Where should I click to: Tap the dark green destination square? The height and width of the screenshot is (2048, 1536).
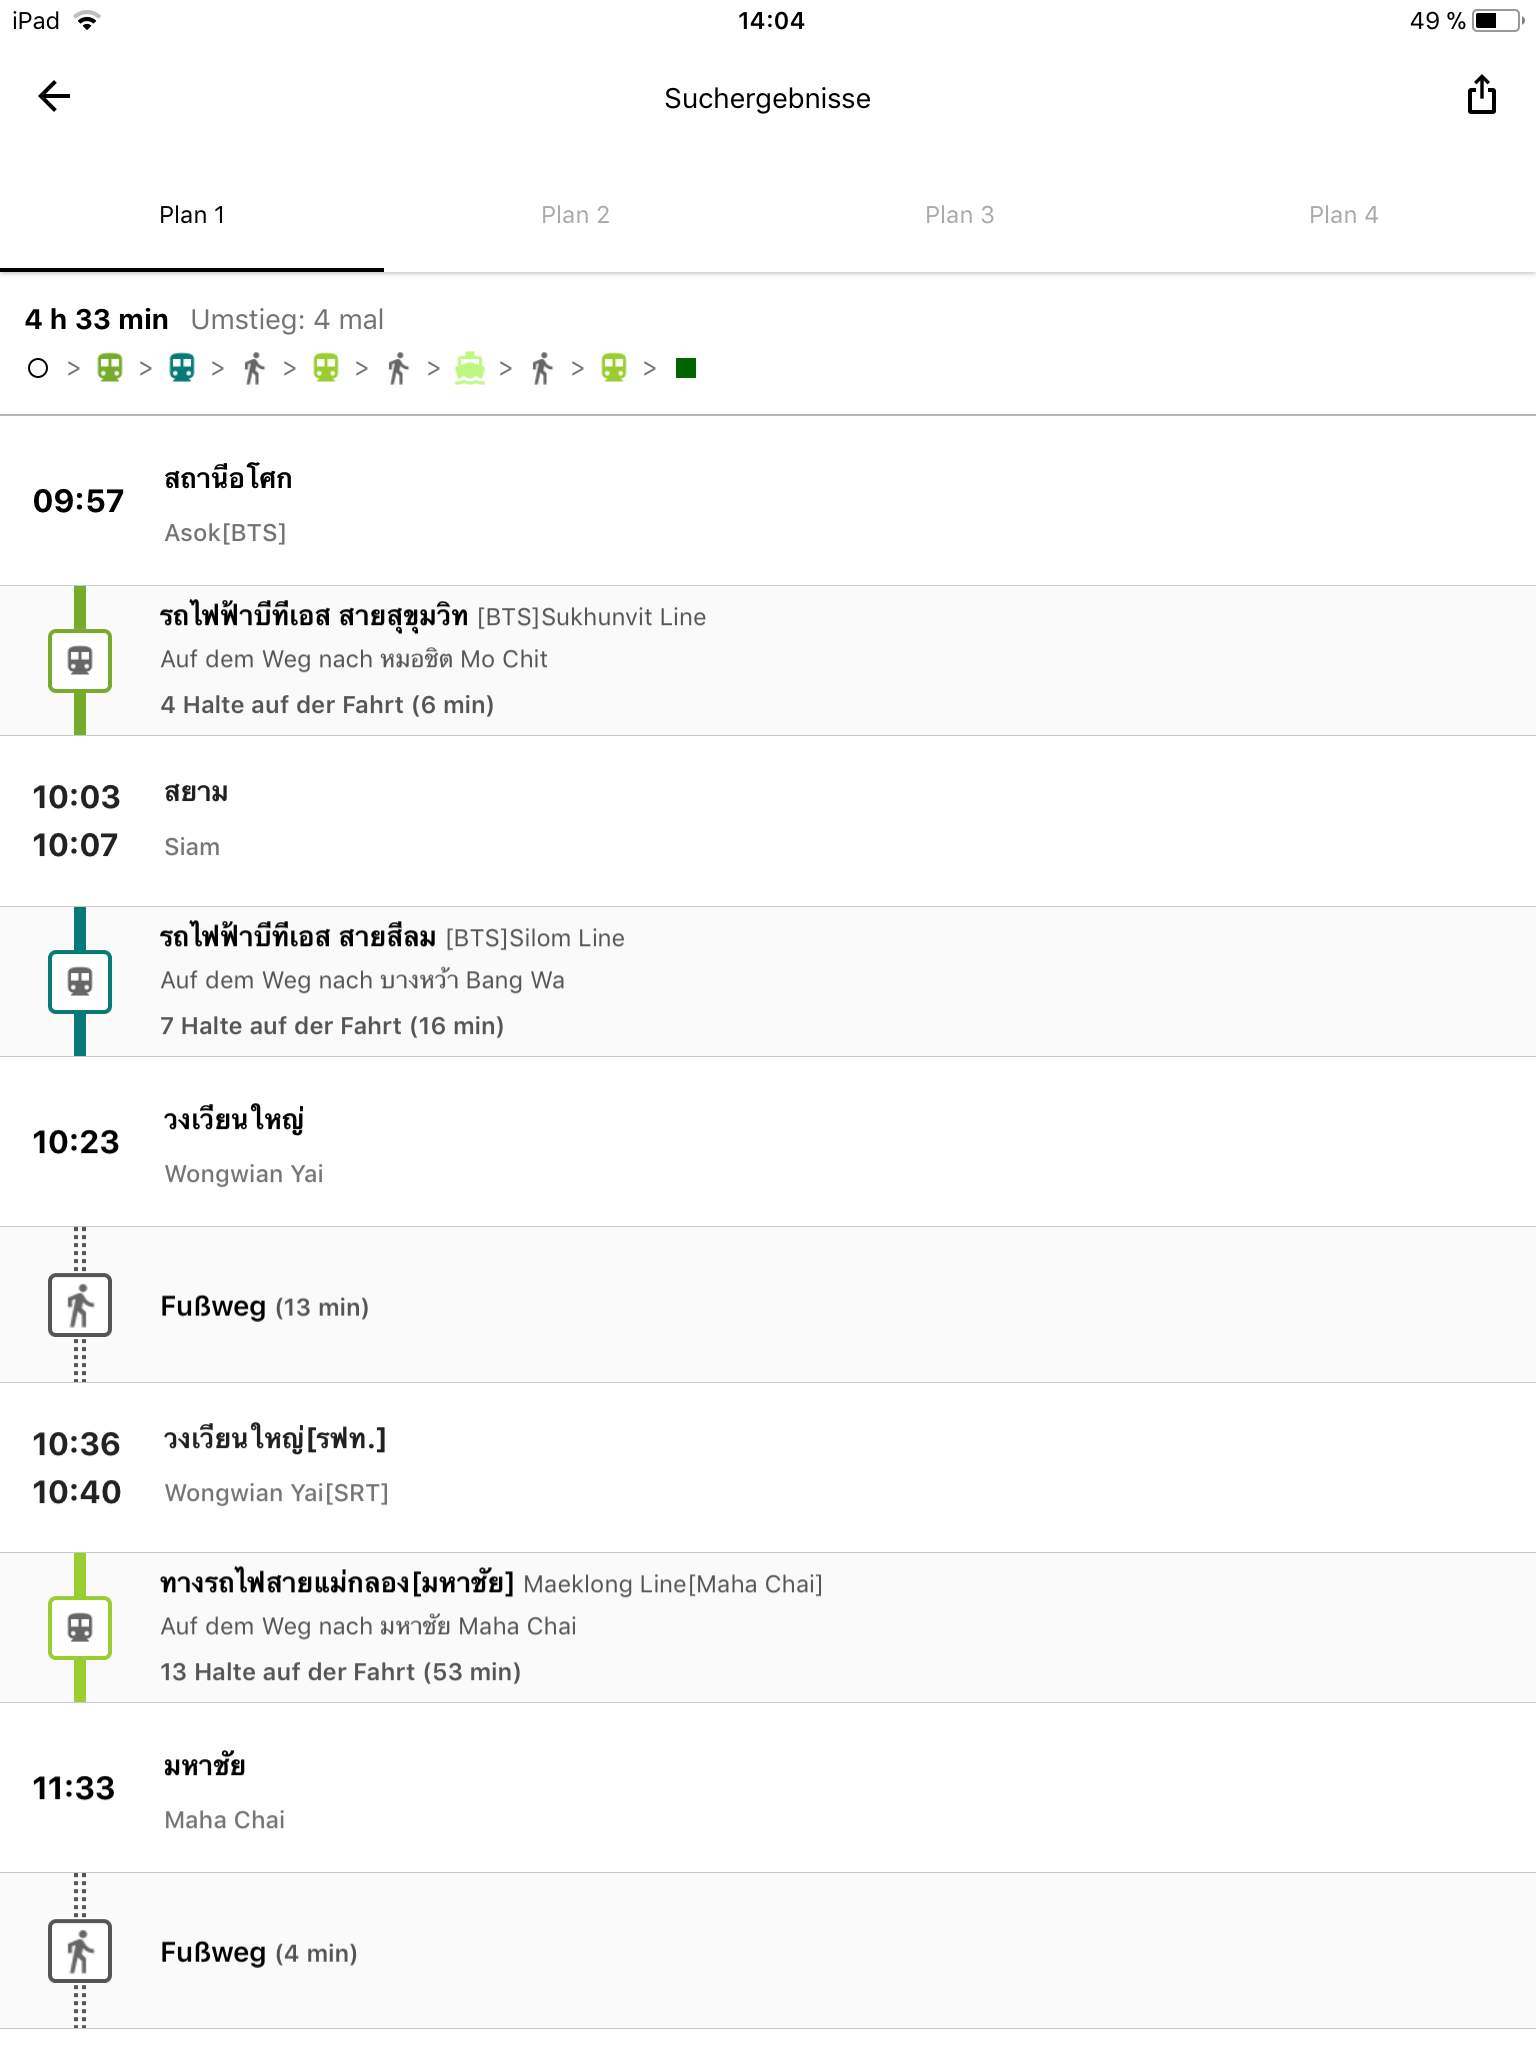686,369
